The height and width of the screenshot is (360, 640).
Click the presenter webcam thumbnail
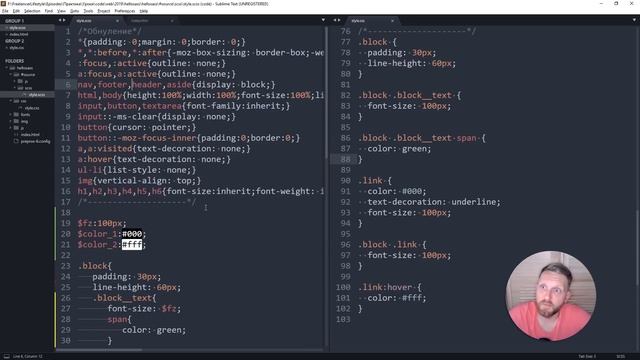pyautogui.click(x=551, y=296)
